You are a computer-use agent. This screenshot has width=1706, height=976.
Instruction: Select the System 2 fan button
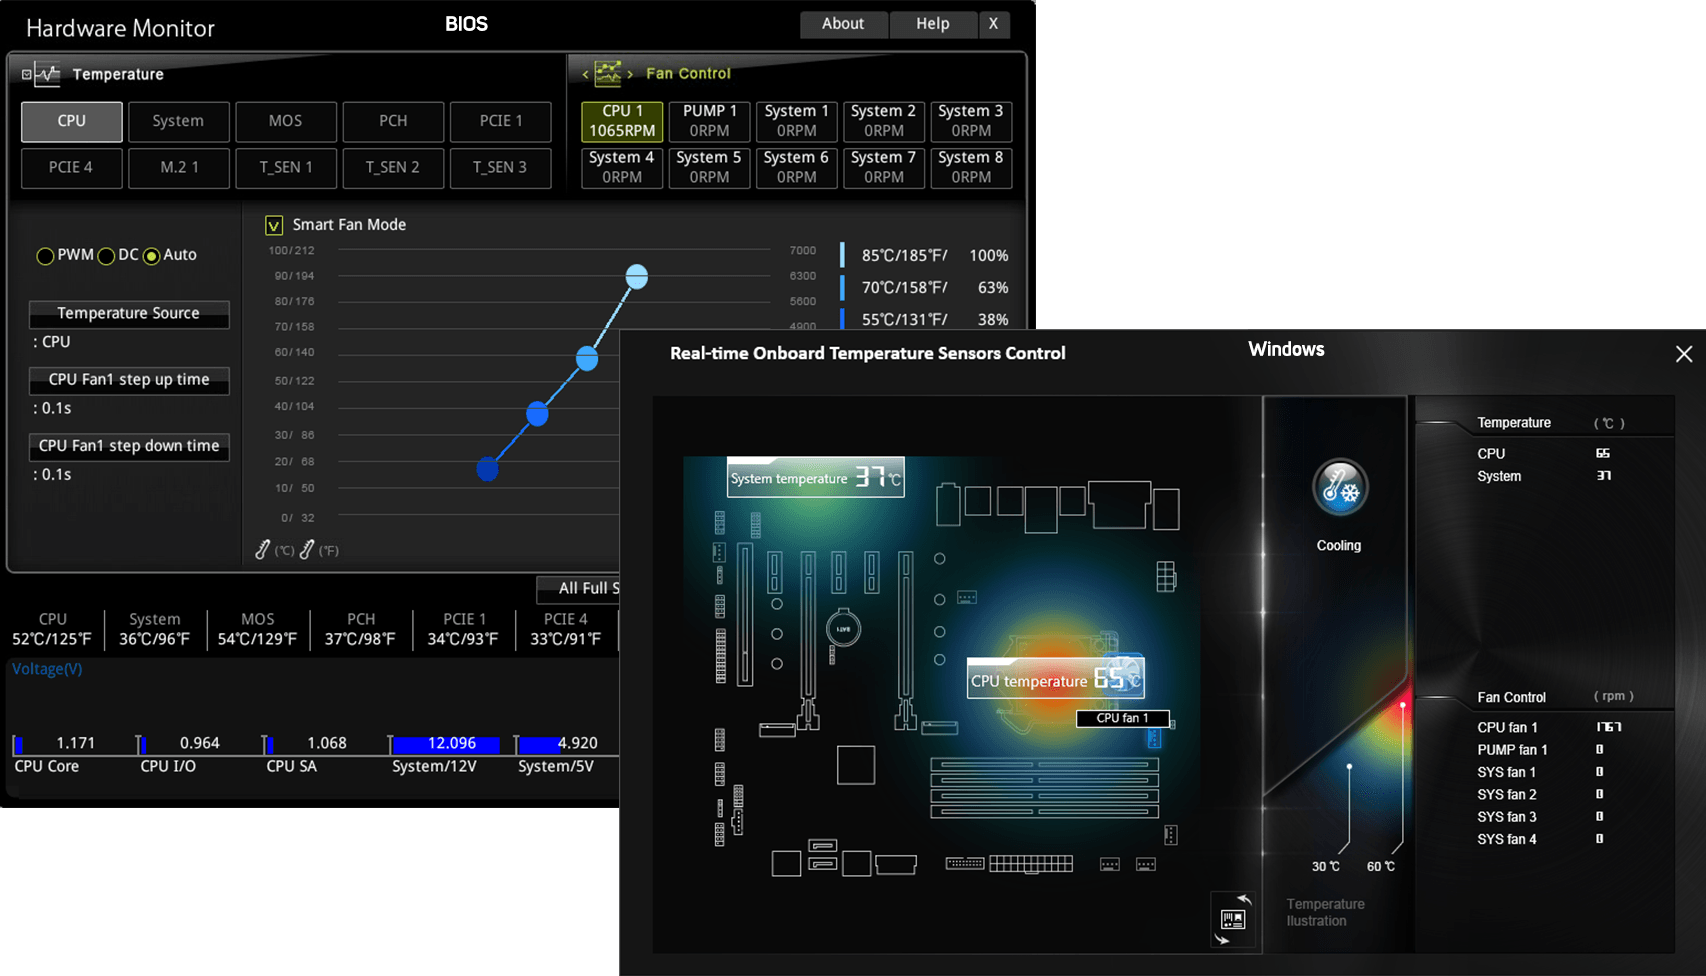[884, 121]
